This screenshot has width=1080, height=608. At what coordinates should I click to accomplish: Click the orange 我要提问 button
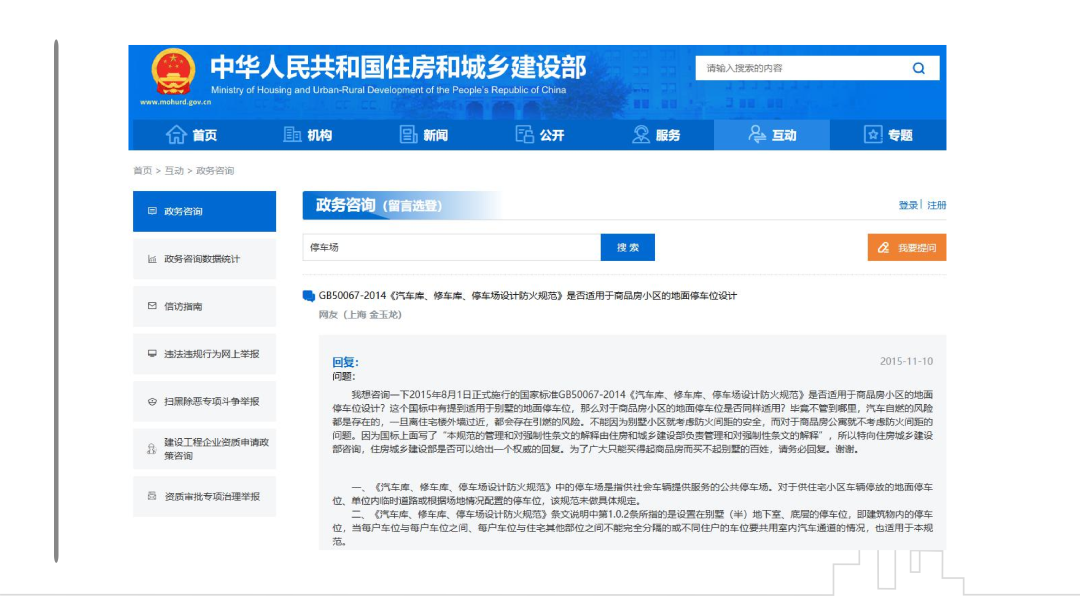pos(906,247)
